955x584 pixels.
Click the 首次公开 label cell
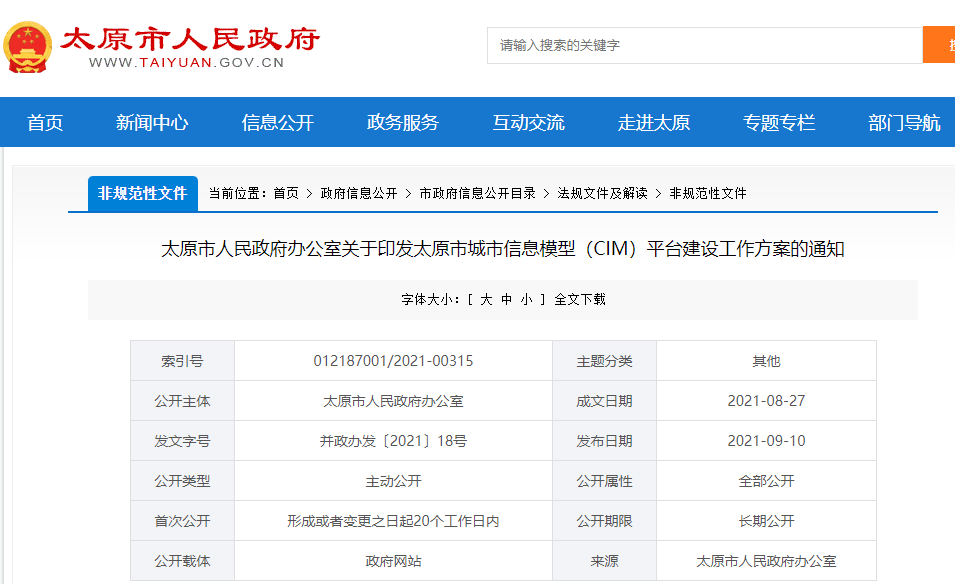tap(182, 521)
